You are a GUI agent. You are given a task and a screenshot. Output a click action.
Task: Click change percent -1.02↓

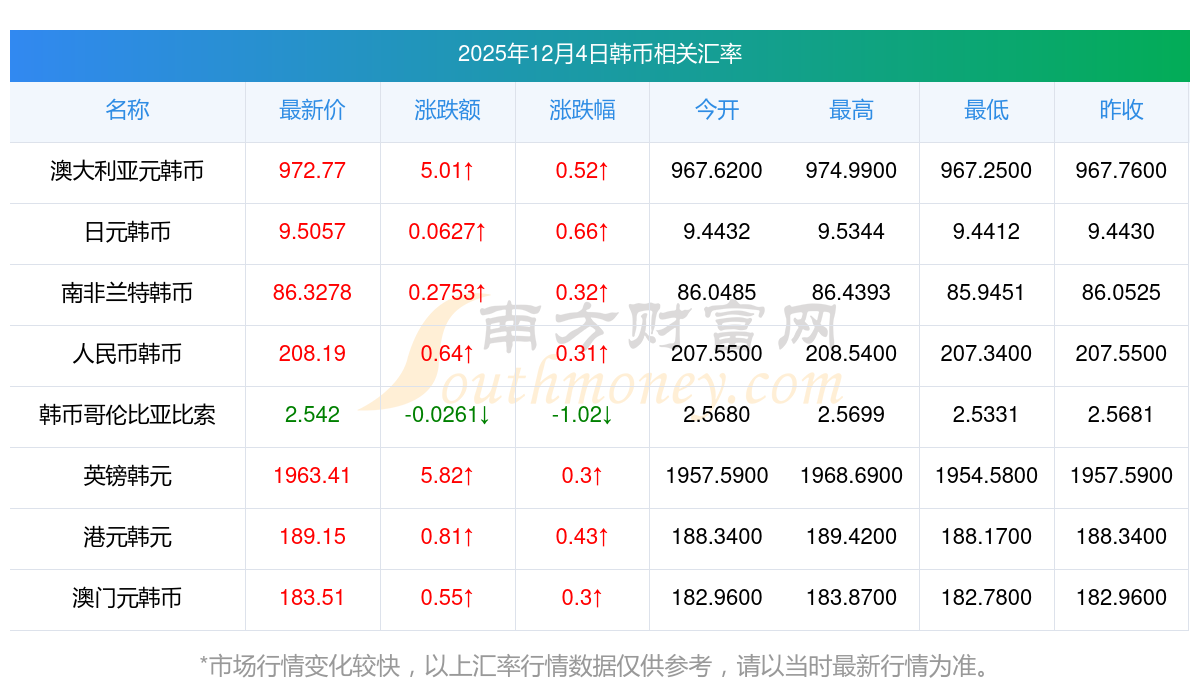click(x=582, y=415)
